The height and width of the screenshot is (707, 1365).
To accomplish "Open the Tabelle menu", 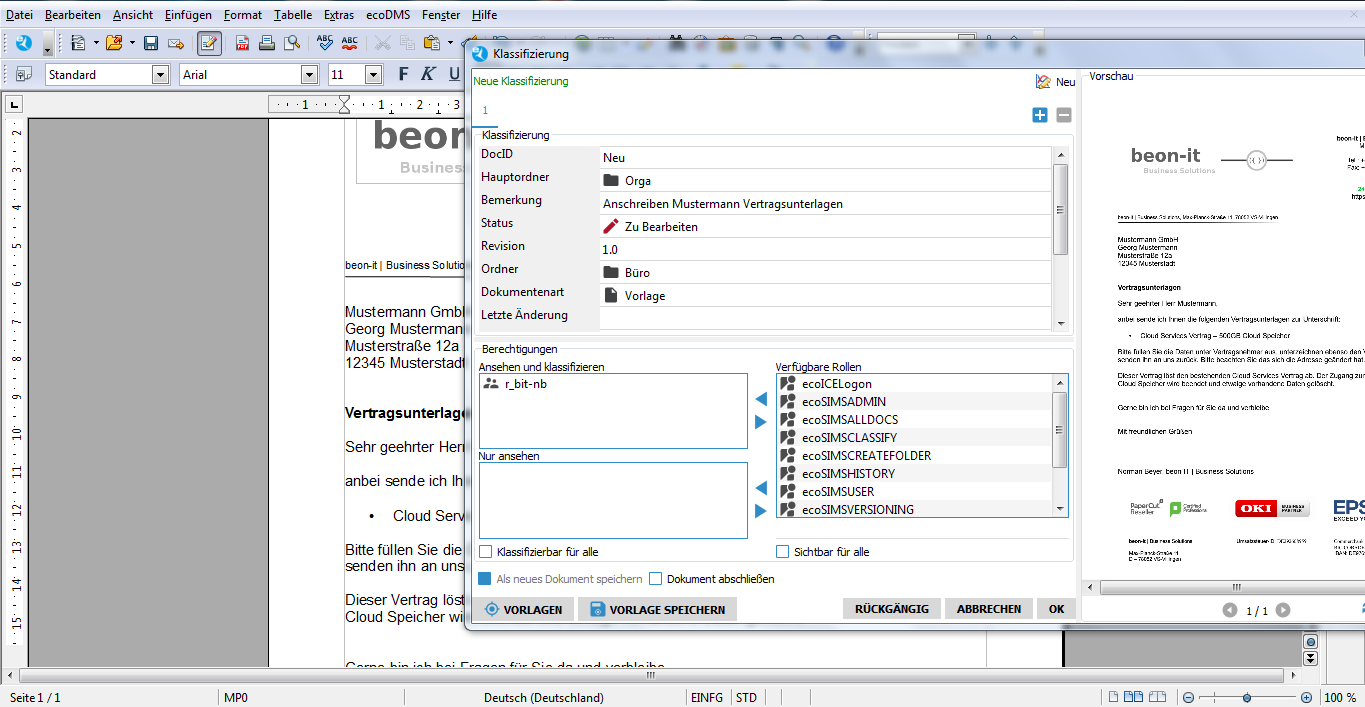I will (x=293, y=15).
